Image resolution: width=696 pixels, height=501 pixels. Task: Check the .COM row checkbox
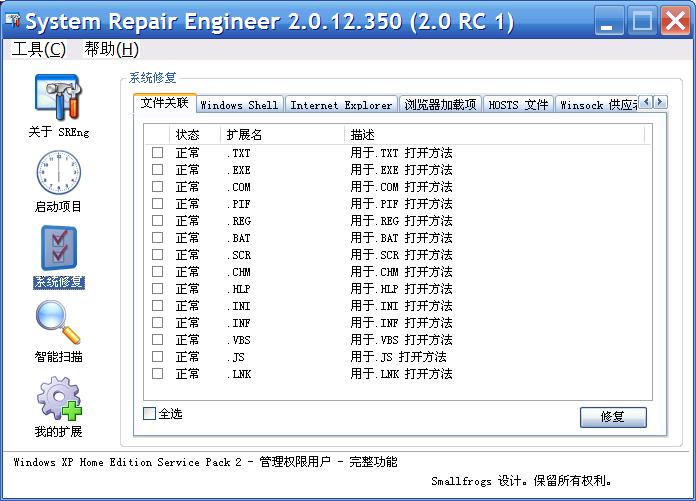[x=157, y=186]
